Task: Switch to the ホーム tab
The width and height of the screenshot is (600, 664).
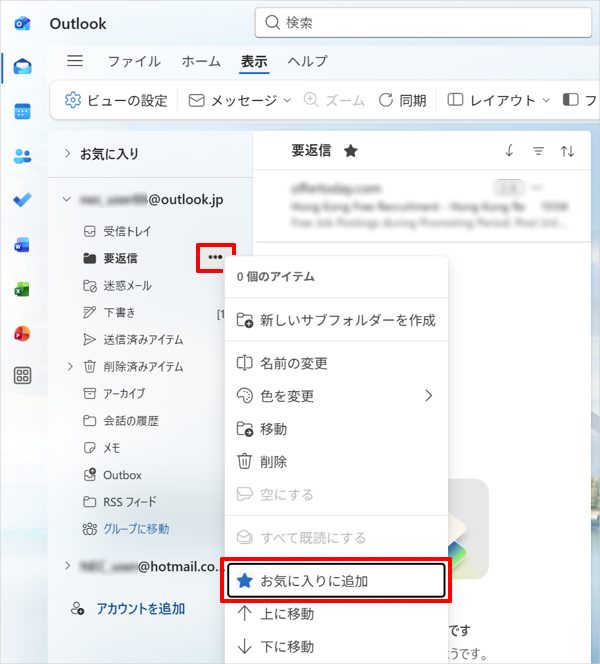Action: [x=201, y=62]
